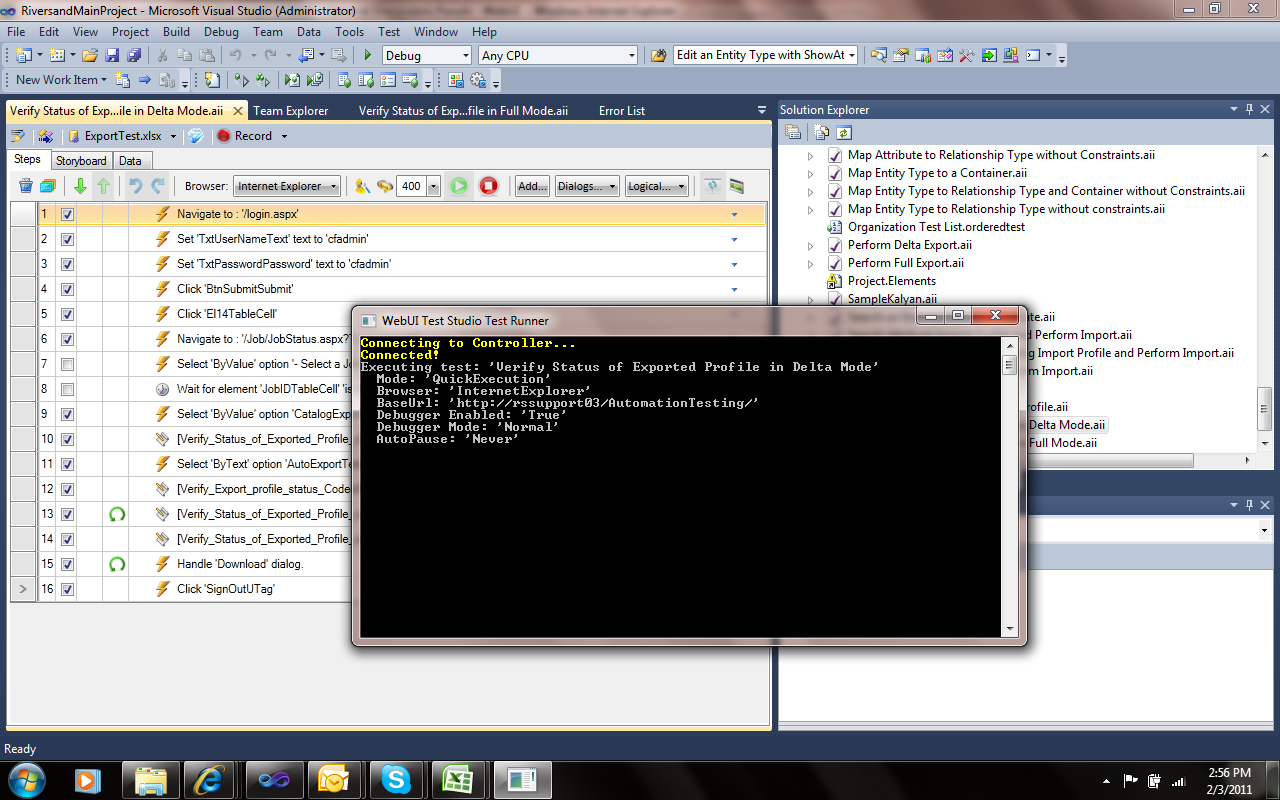
Task: Click the Find in Files icon left of the search box
Action: pyautogui.click(x=658, y=56)
